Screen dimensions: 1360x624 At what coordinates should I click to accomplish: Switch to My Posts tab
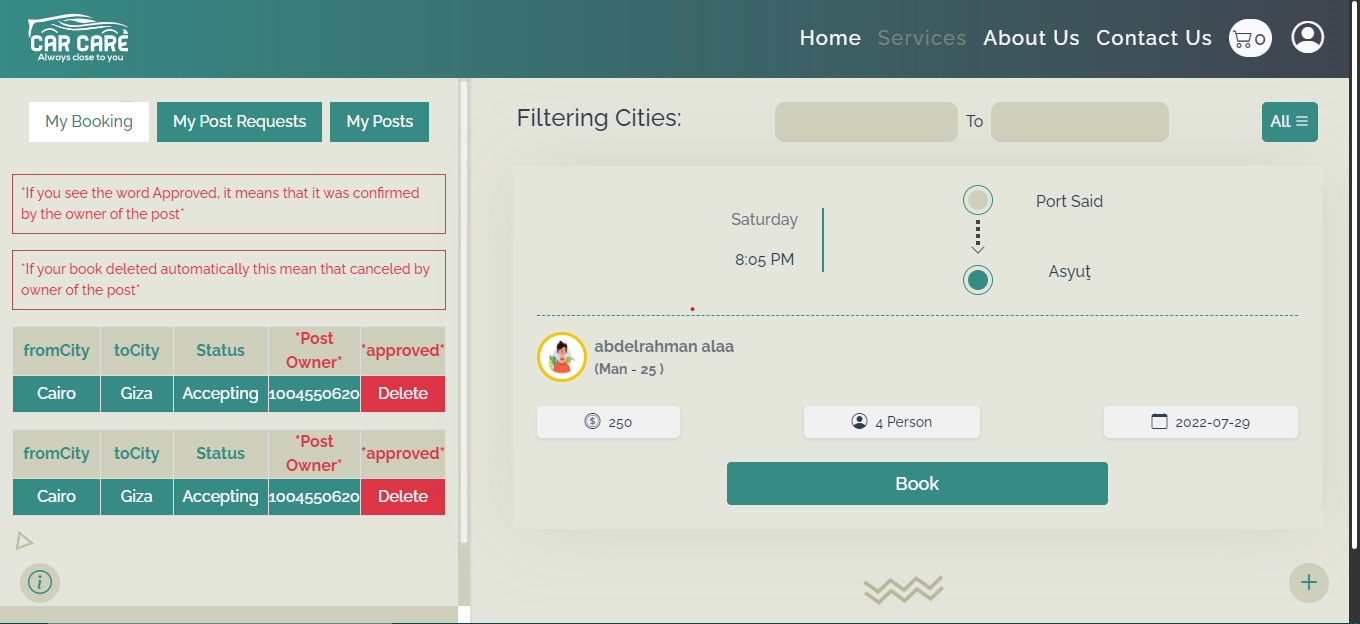(379, 122)
